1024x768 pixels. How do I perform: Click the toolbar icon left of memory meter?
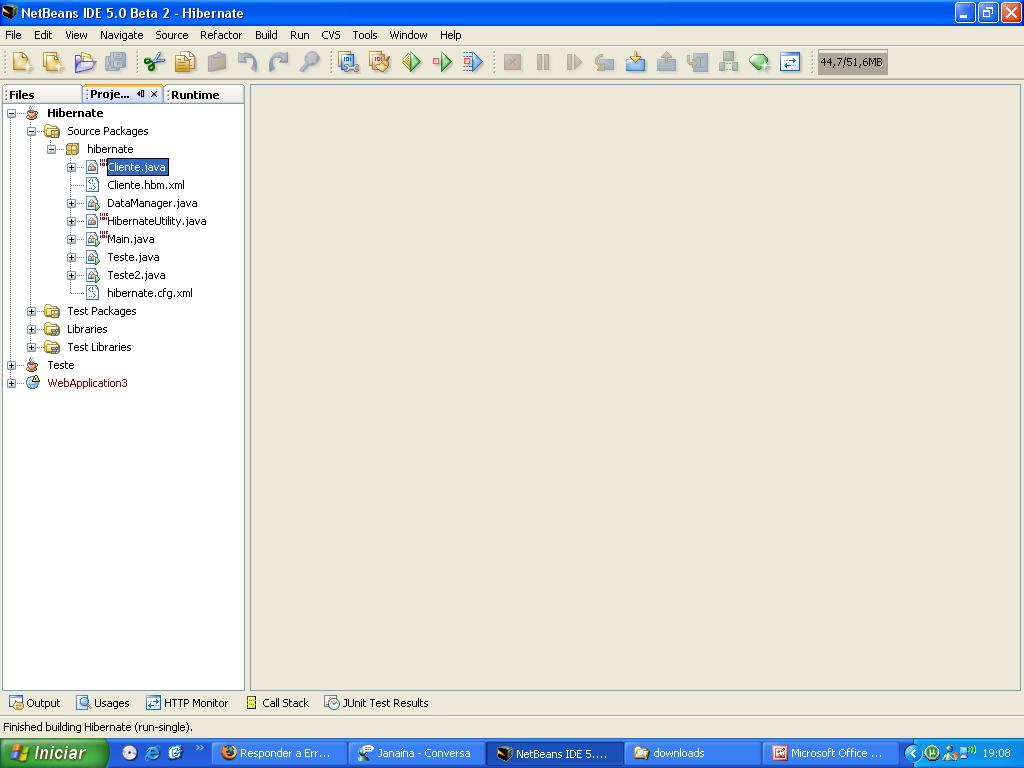(x=790, y=62)
